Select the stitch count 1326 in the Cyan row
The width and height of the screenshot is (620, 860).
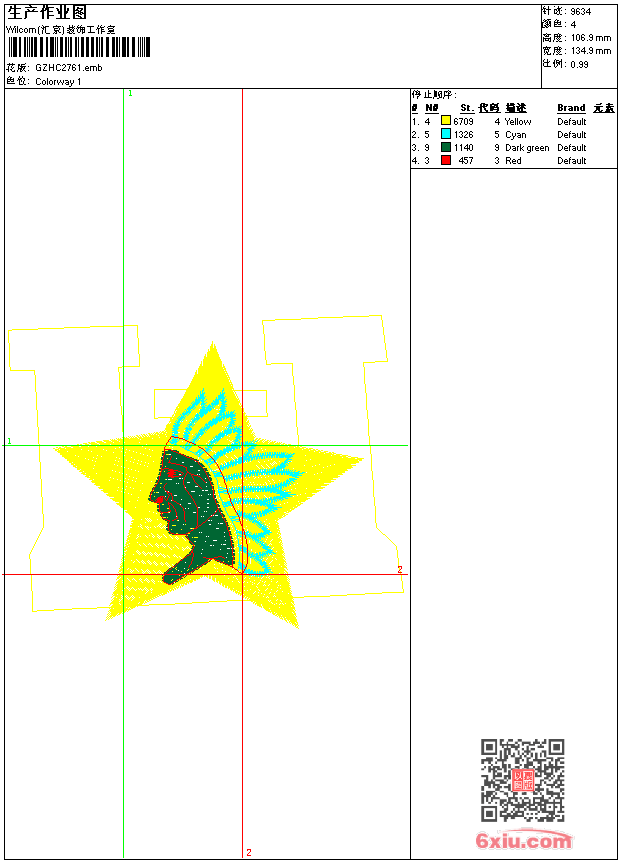(x=463, y=135)
